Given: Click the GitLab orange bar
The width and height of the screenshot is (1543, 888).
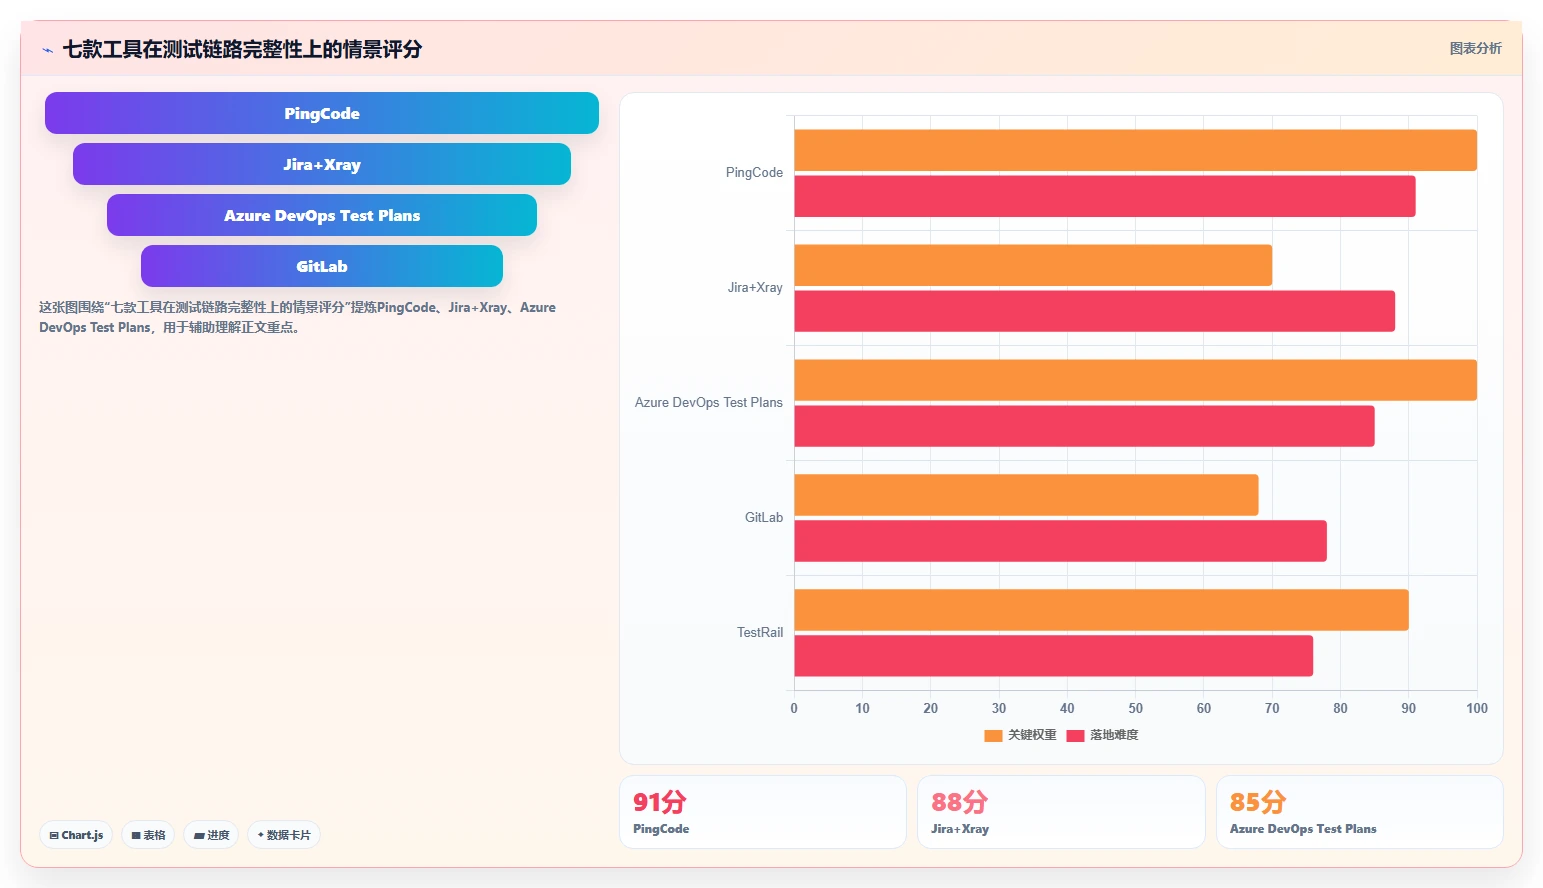Looking at the screenshot, I should pos(1026,495).
